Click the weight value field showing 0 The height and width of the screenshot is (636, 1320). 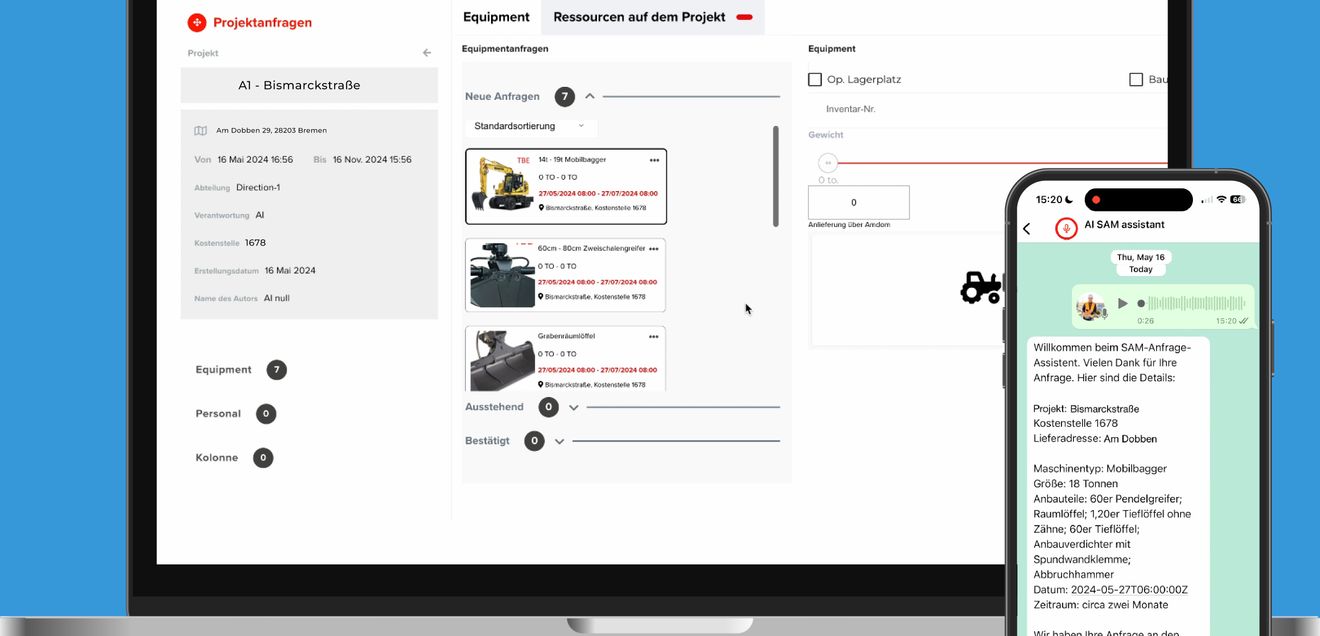(x=859, y=202)
